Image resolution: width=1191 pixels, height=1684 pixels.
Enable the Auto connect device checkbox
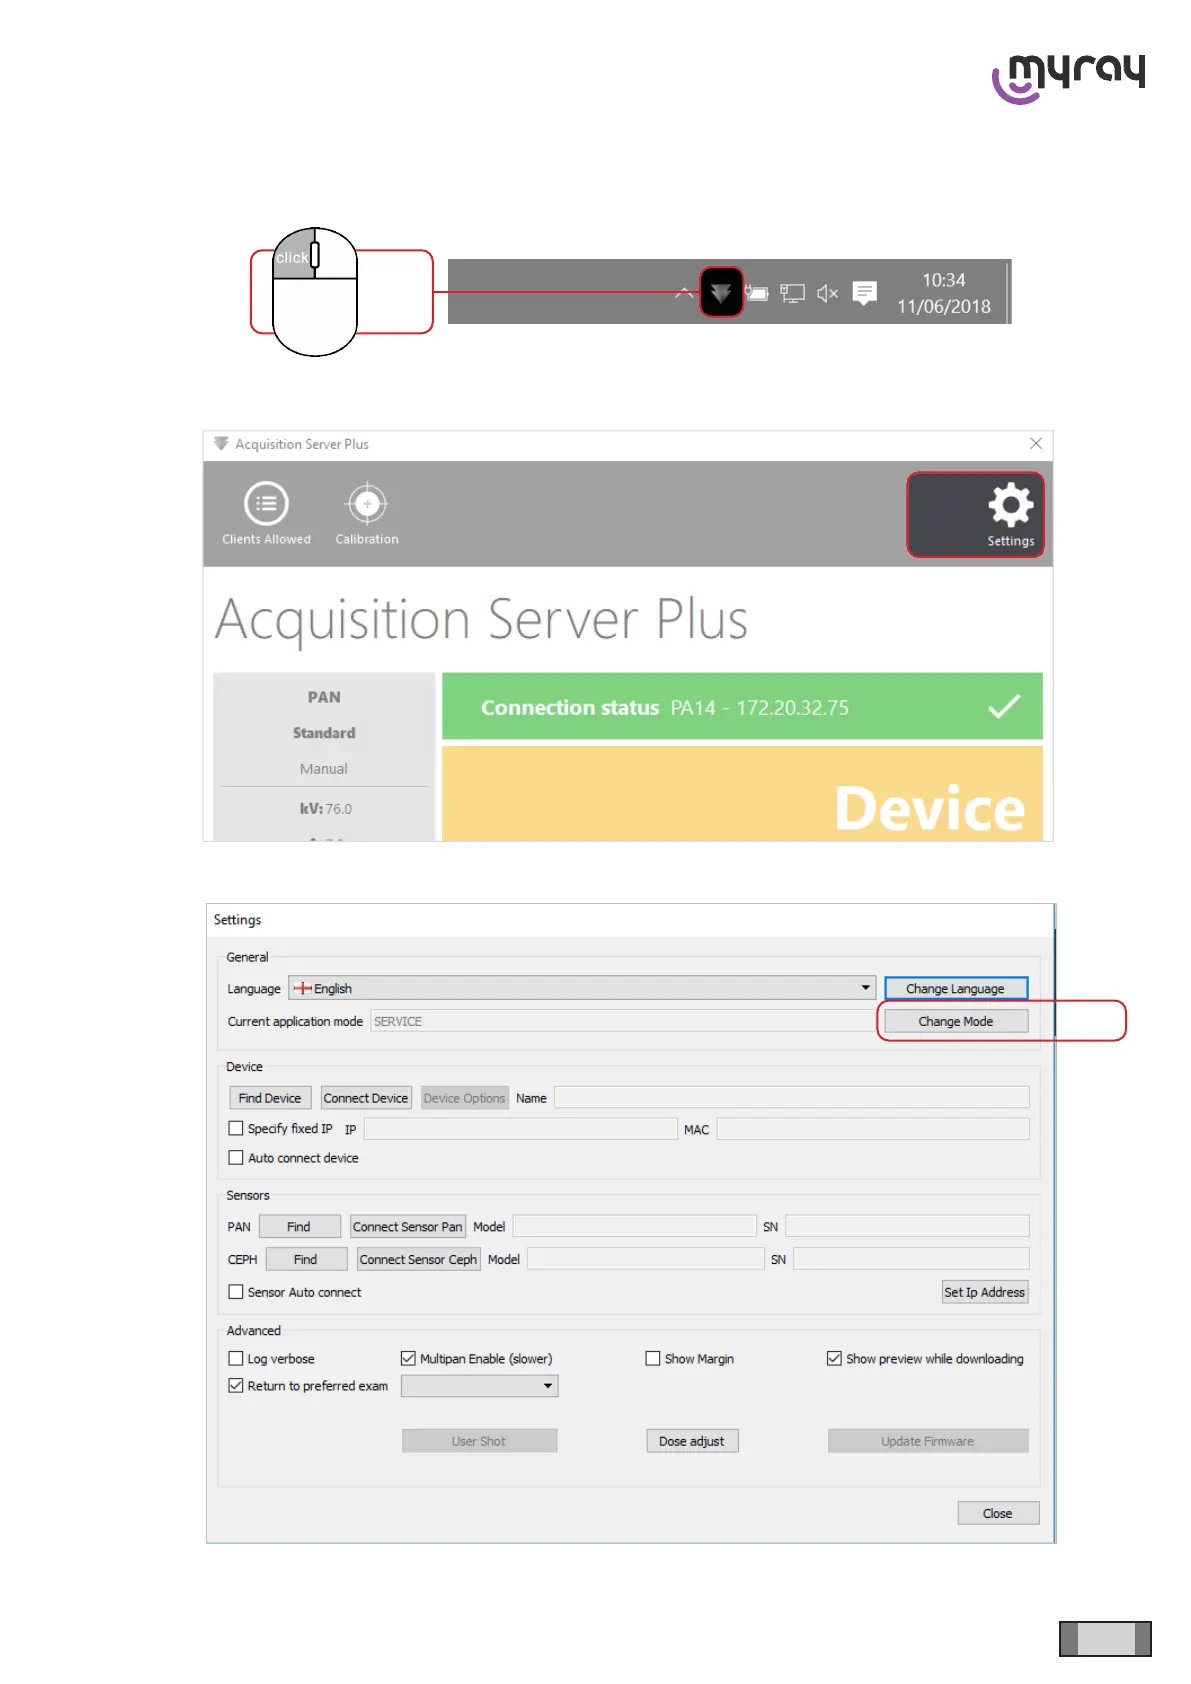pyautogui.click(x=236, y=1157)
